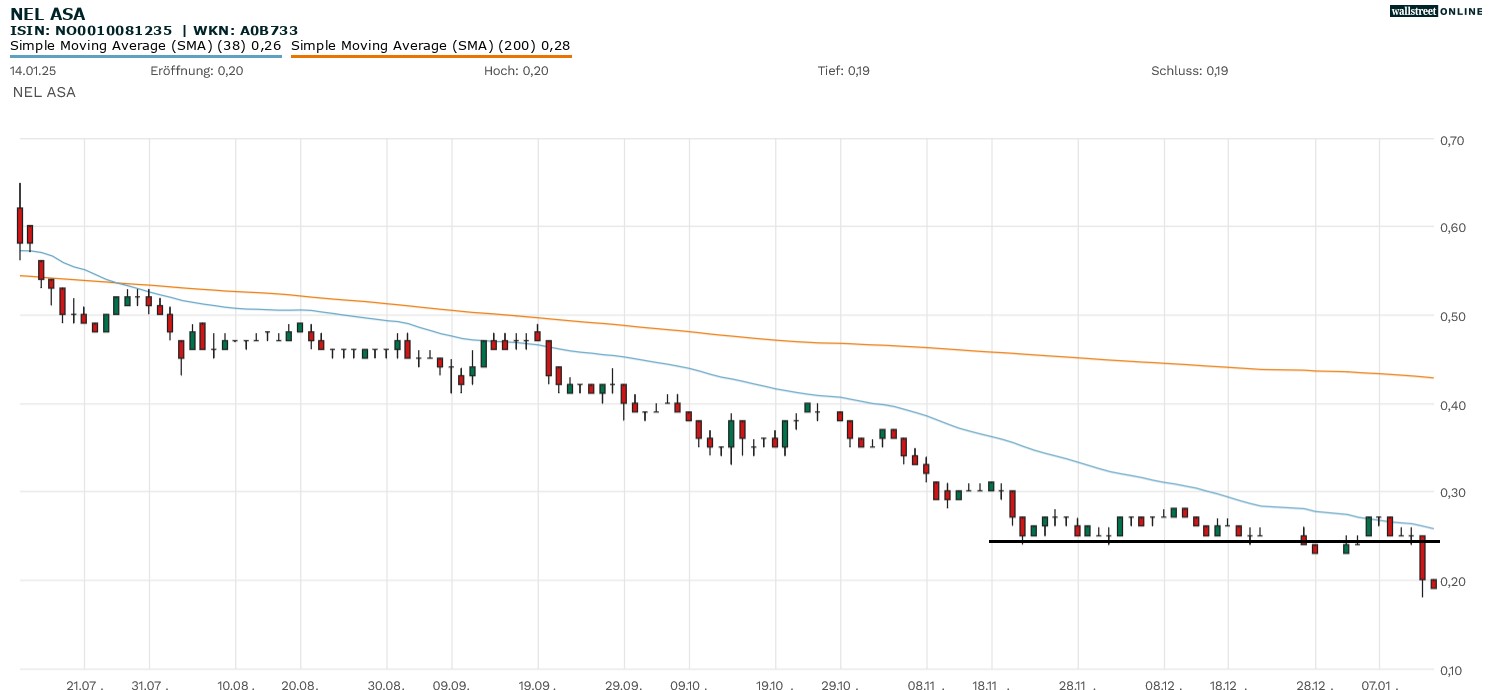This screenshot has width=1490, height=690.
Task: Click the Hoch: 0,20 value
Action: (516, 71)
